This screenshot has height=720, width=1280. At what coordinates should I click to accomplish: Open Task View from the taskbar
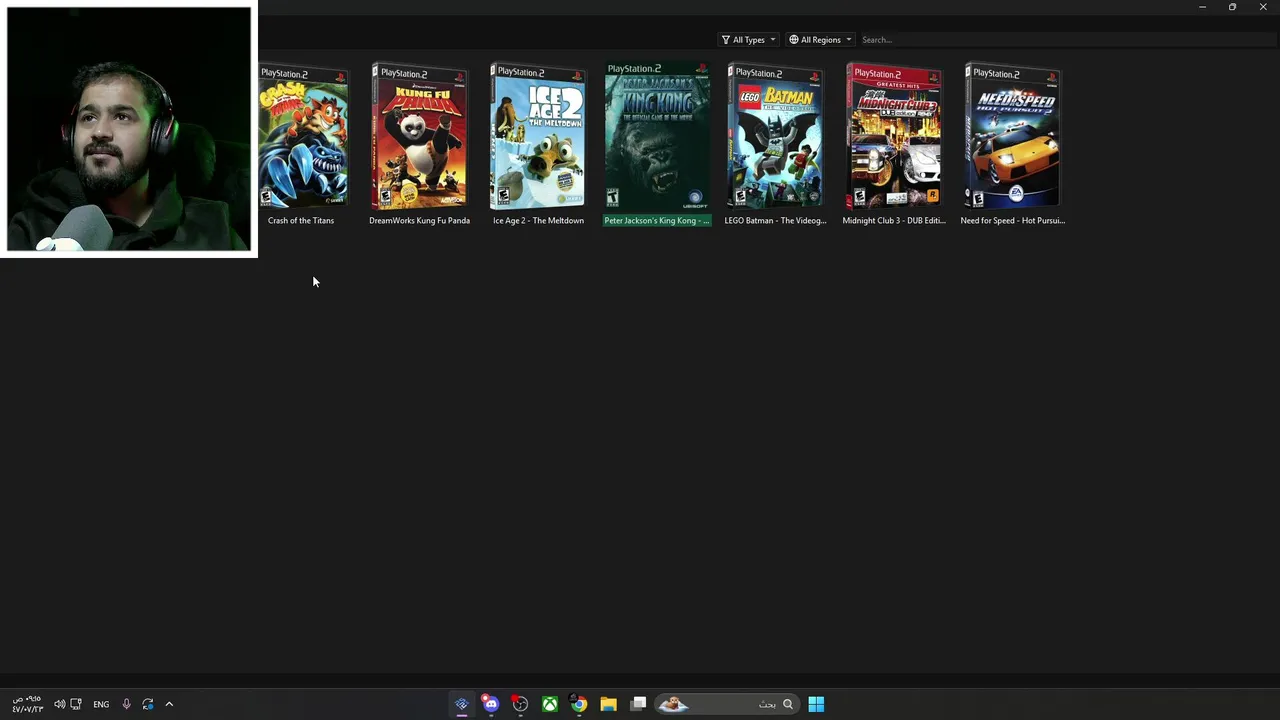(x=638, y=704)
